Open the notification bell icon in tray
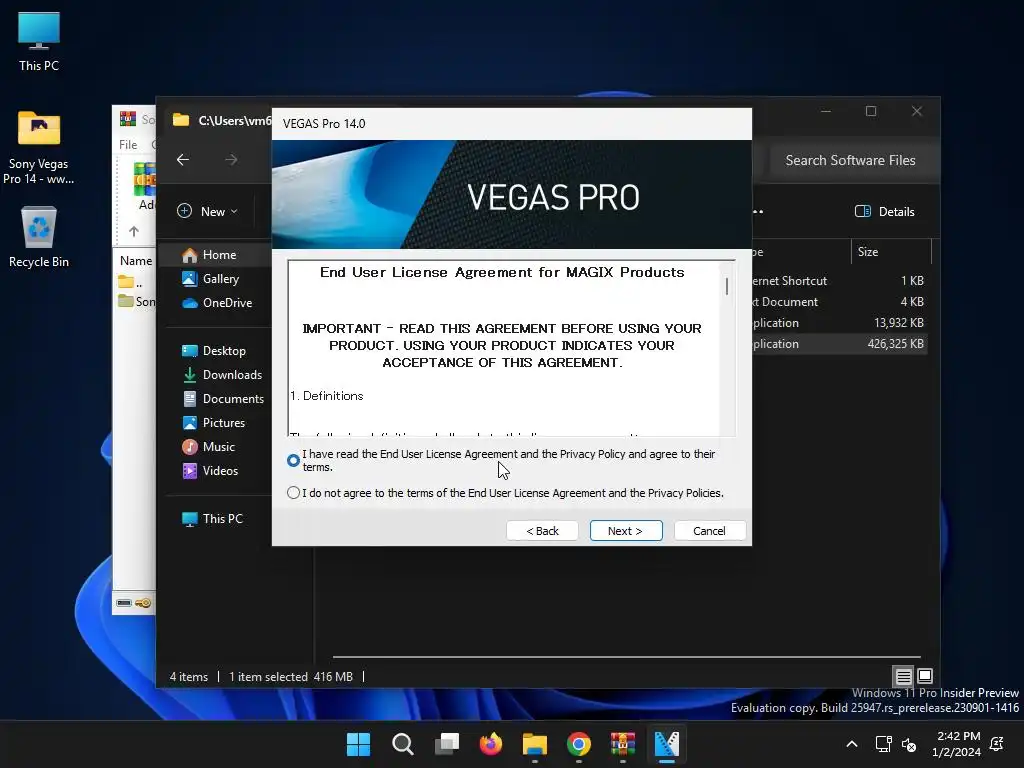Viewport: 1024px width, 768px height. 997,744
